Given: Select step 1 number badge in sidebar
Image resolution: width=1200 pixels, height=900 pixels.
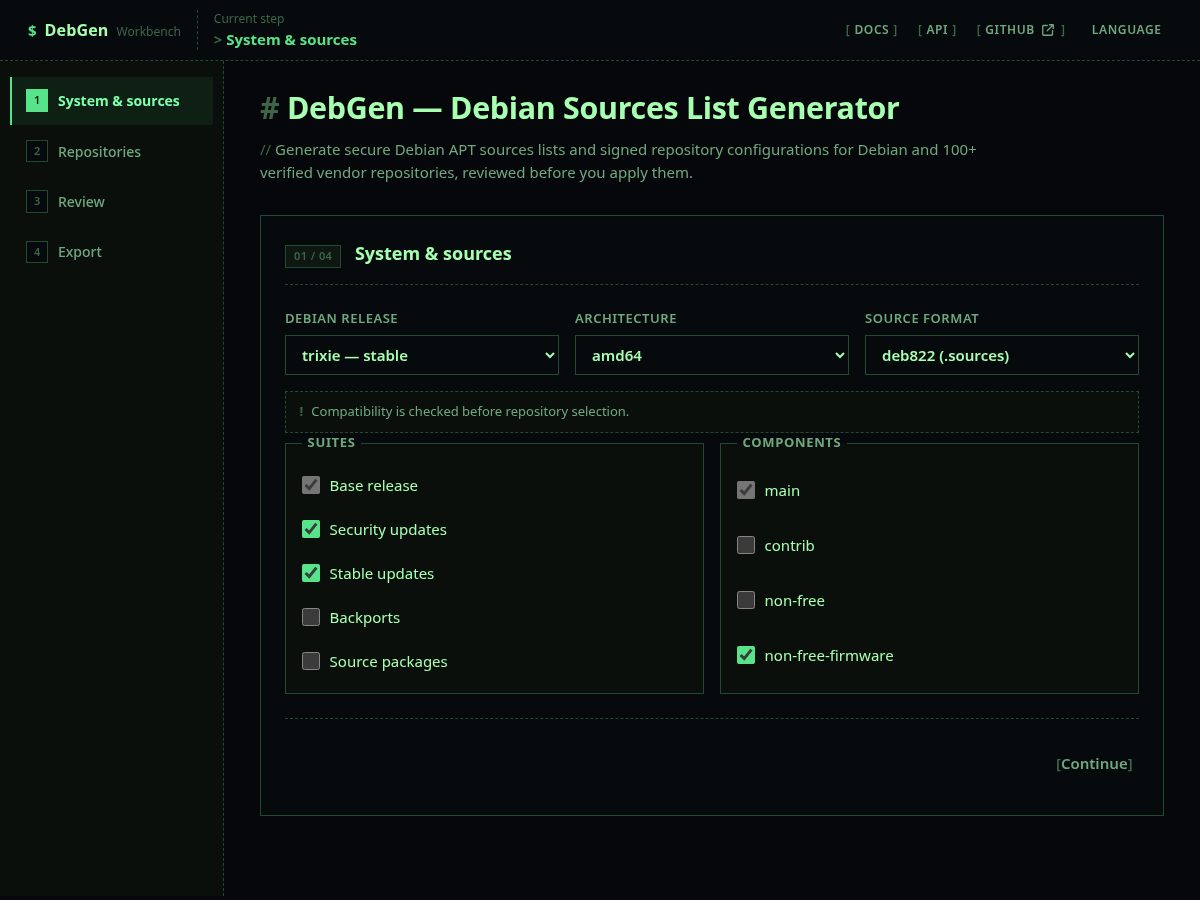Looking at the screenshot, I should coord(37,100).
